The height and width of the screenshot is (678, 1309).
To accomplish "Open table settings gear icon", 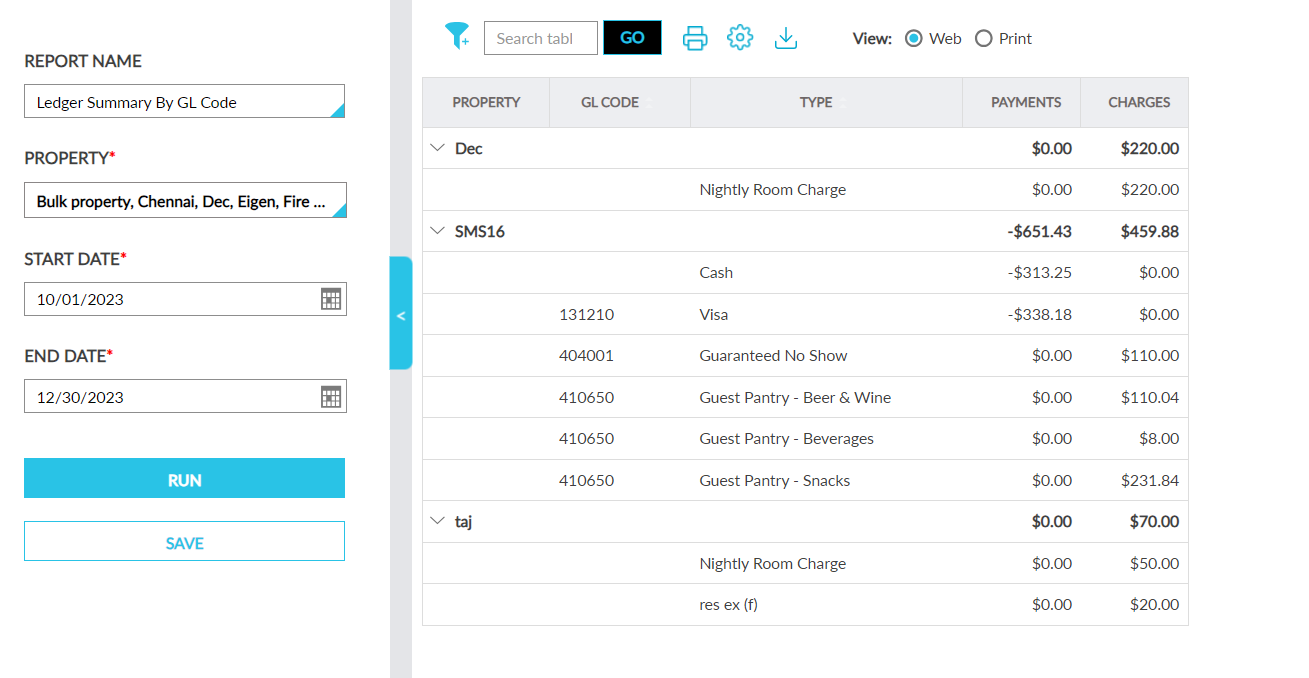I will click(x=740, y=38).
